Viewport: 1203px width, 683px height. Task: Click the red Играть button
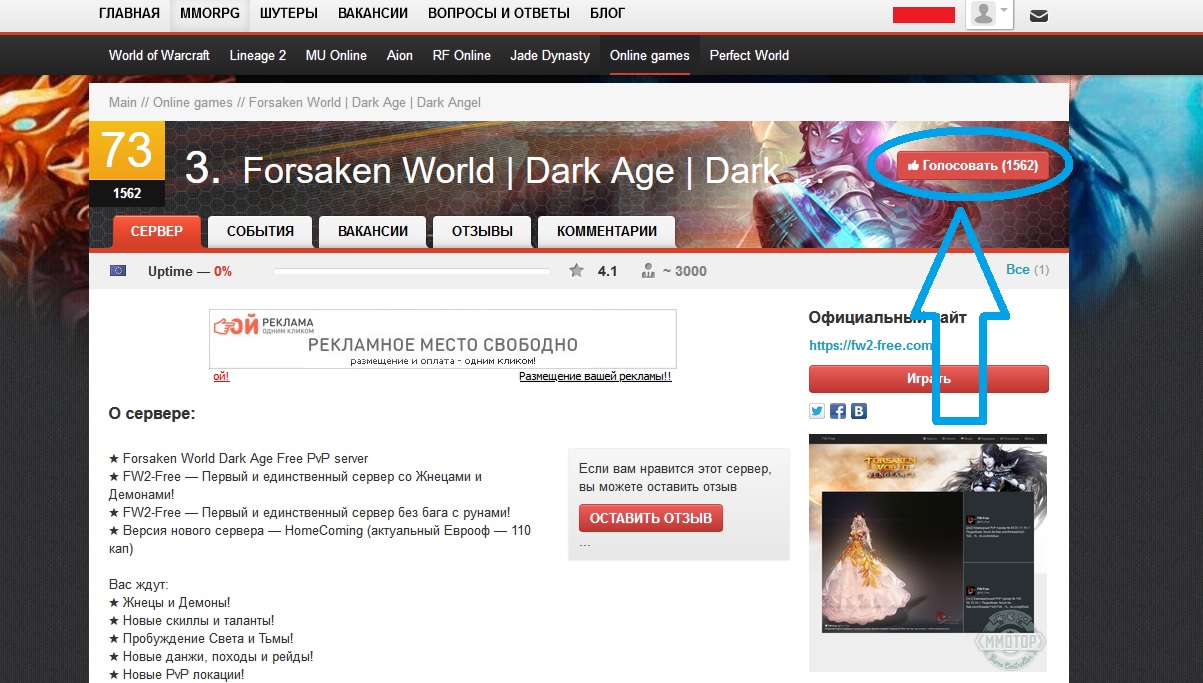coord(929,379)
